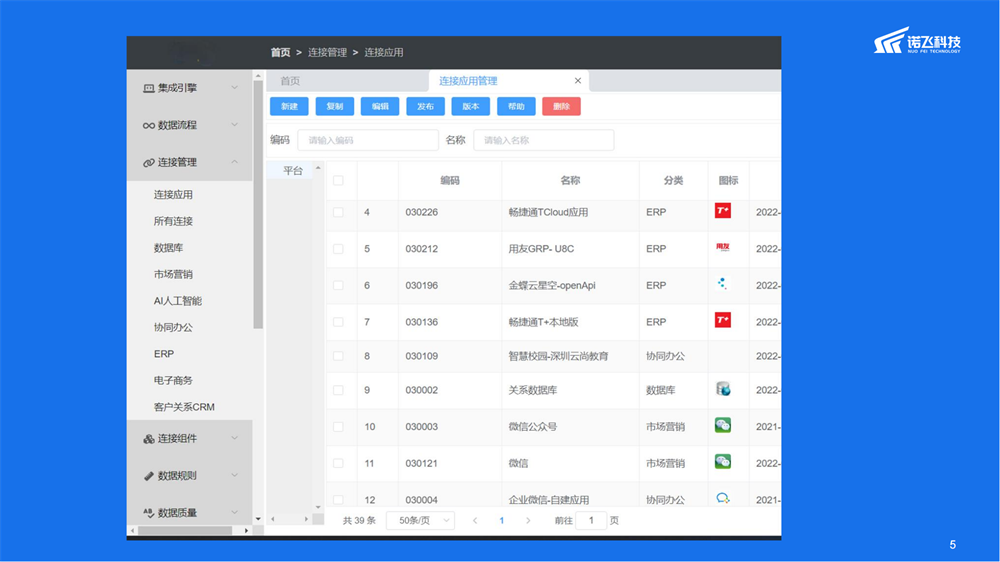Click the WeChat icon in the 微信 row
This screenshot has width=1000, height=562.
click(723, 461)
